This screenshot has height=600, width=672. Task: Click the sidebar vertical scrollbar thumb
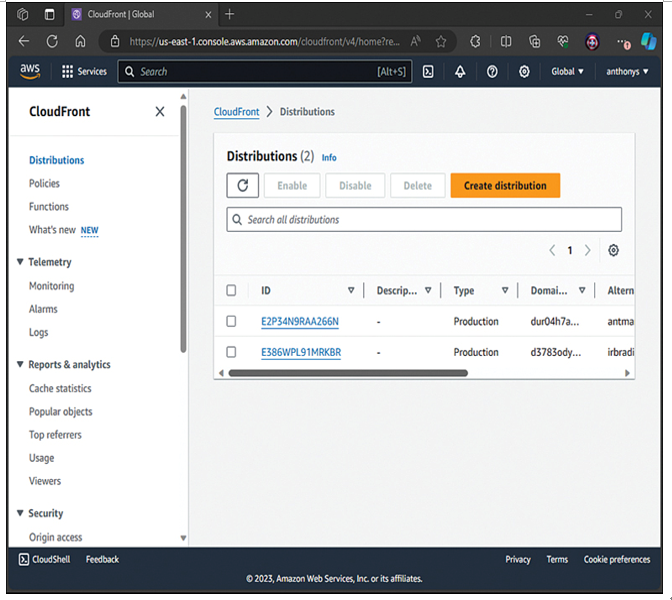183,229
